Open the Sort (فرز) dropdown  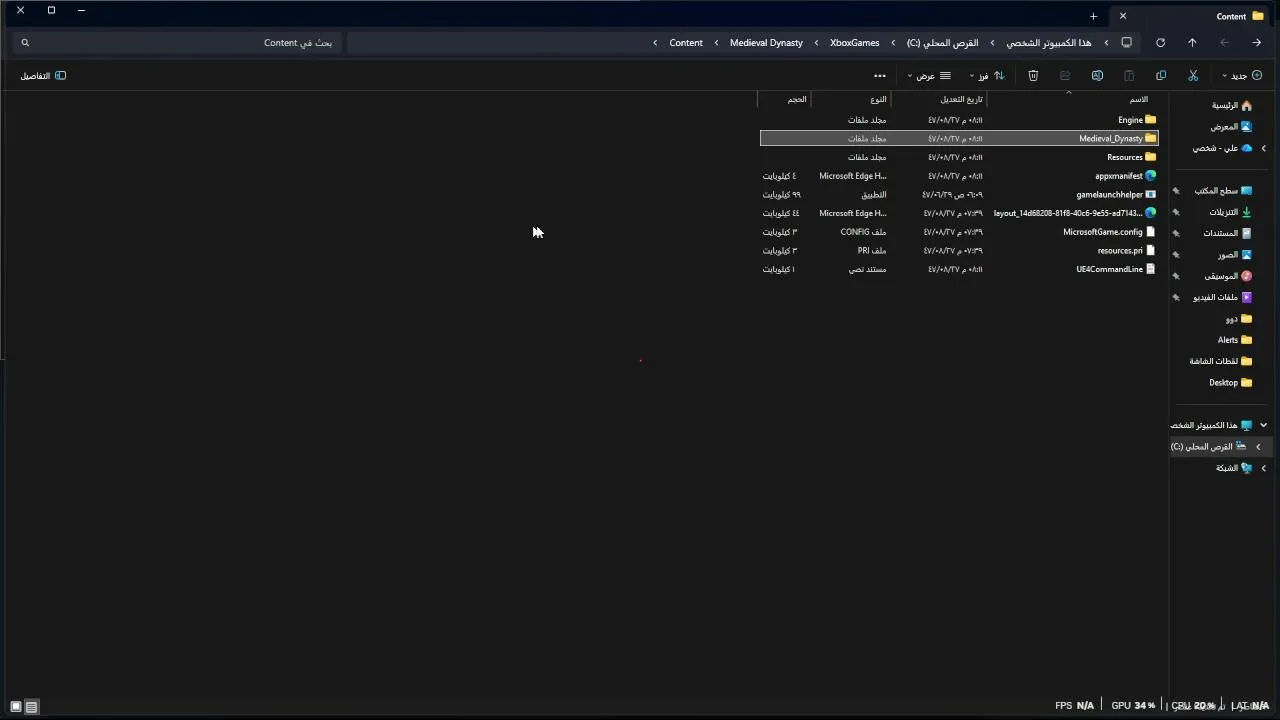(x=987, y=76)
